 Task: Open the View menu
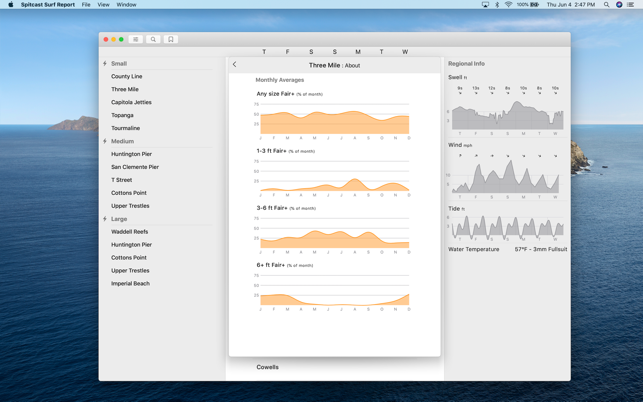point(103,5)
